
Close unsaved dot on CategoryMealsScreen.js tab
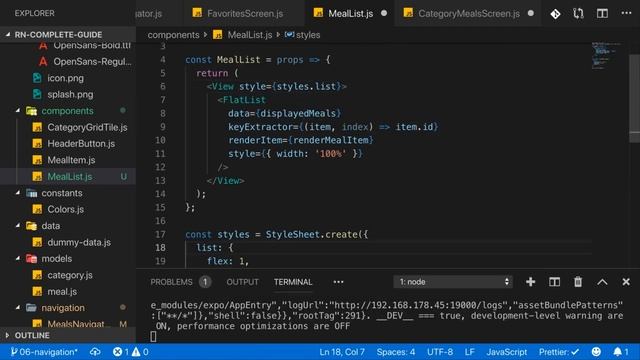click(x=530, y=13)
